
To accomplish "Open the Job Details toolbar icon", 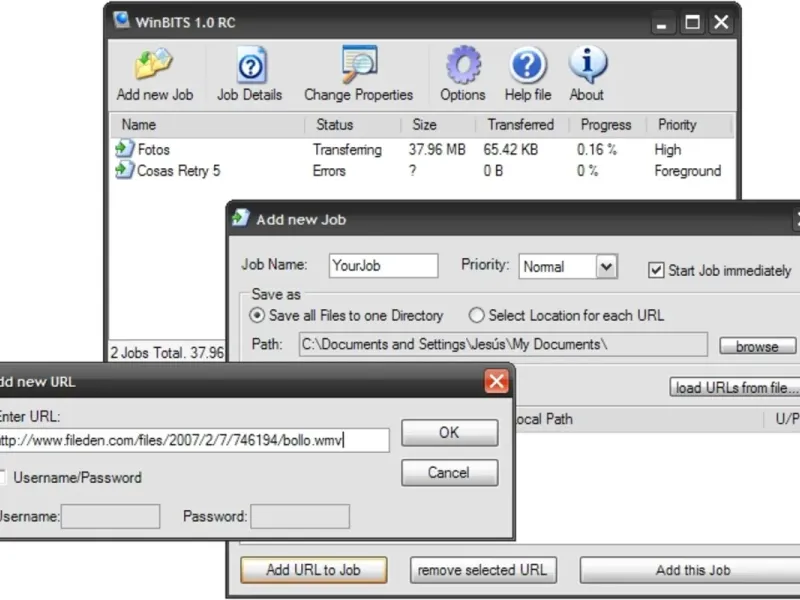I will click(x=250, y=65).
